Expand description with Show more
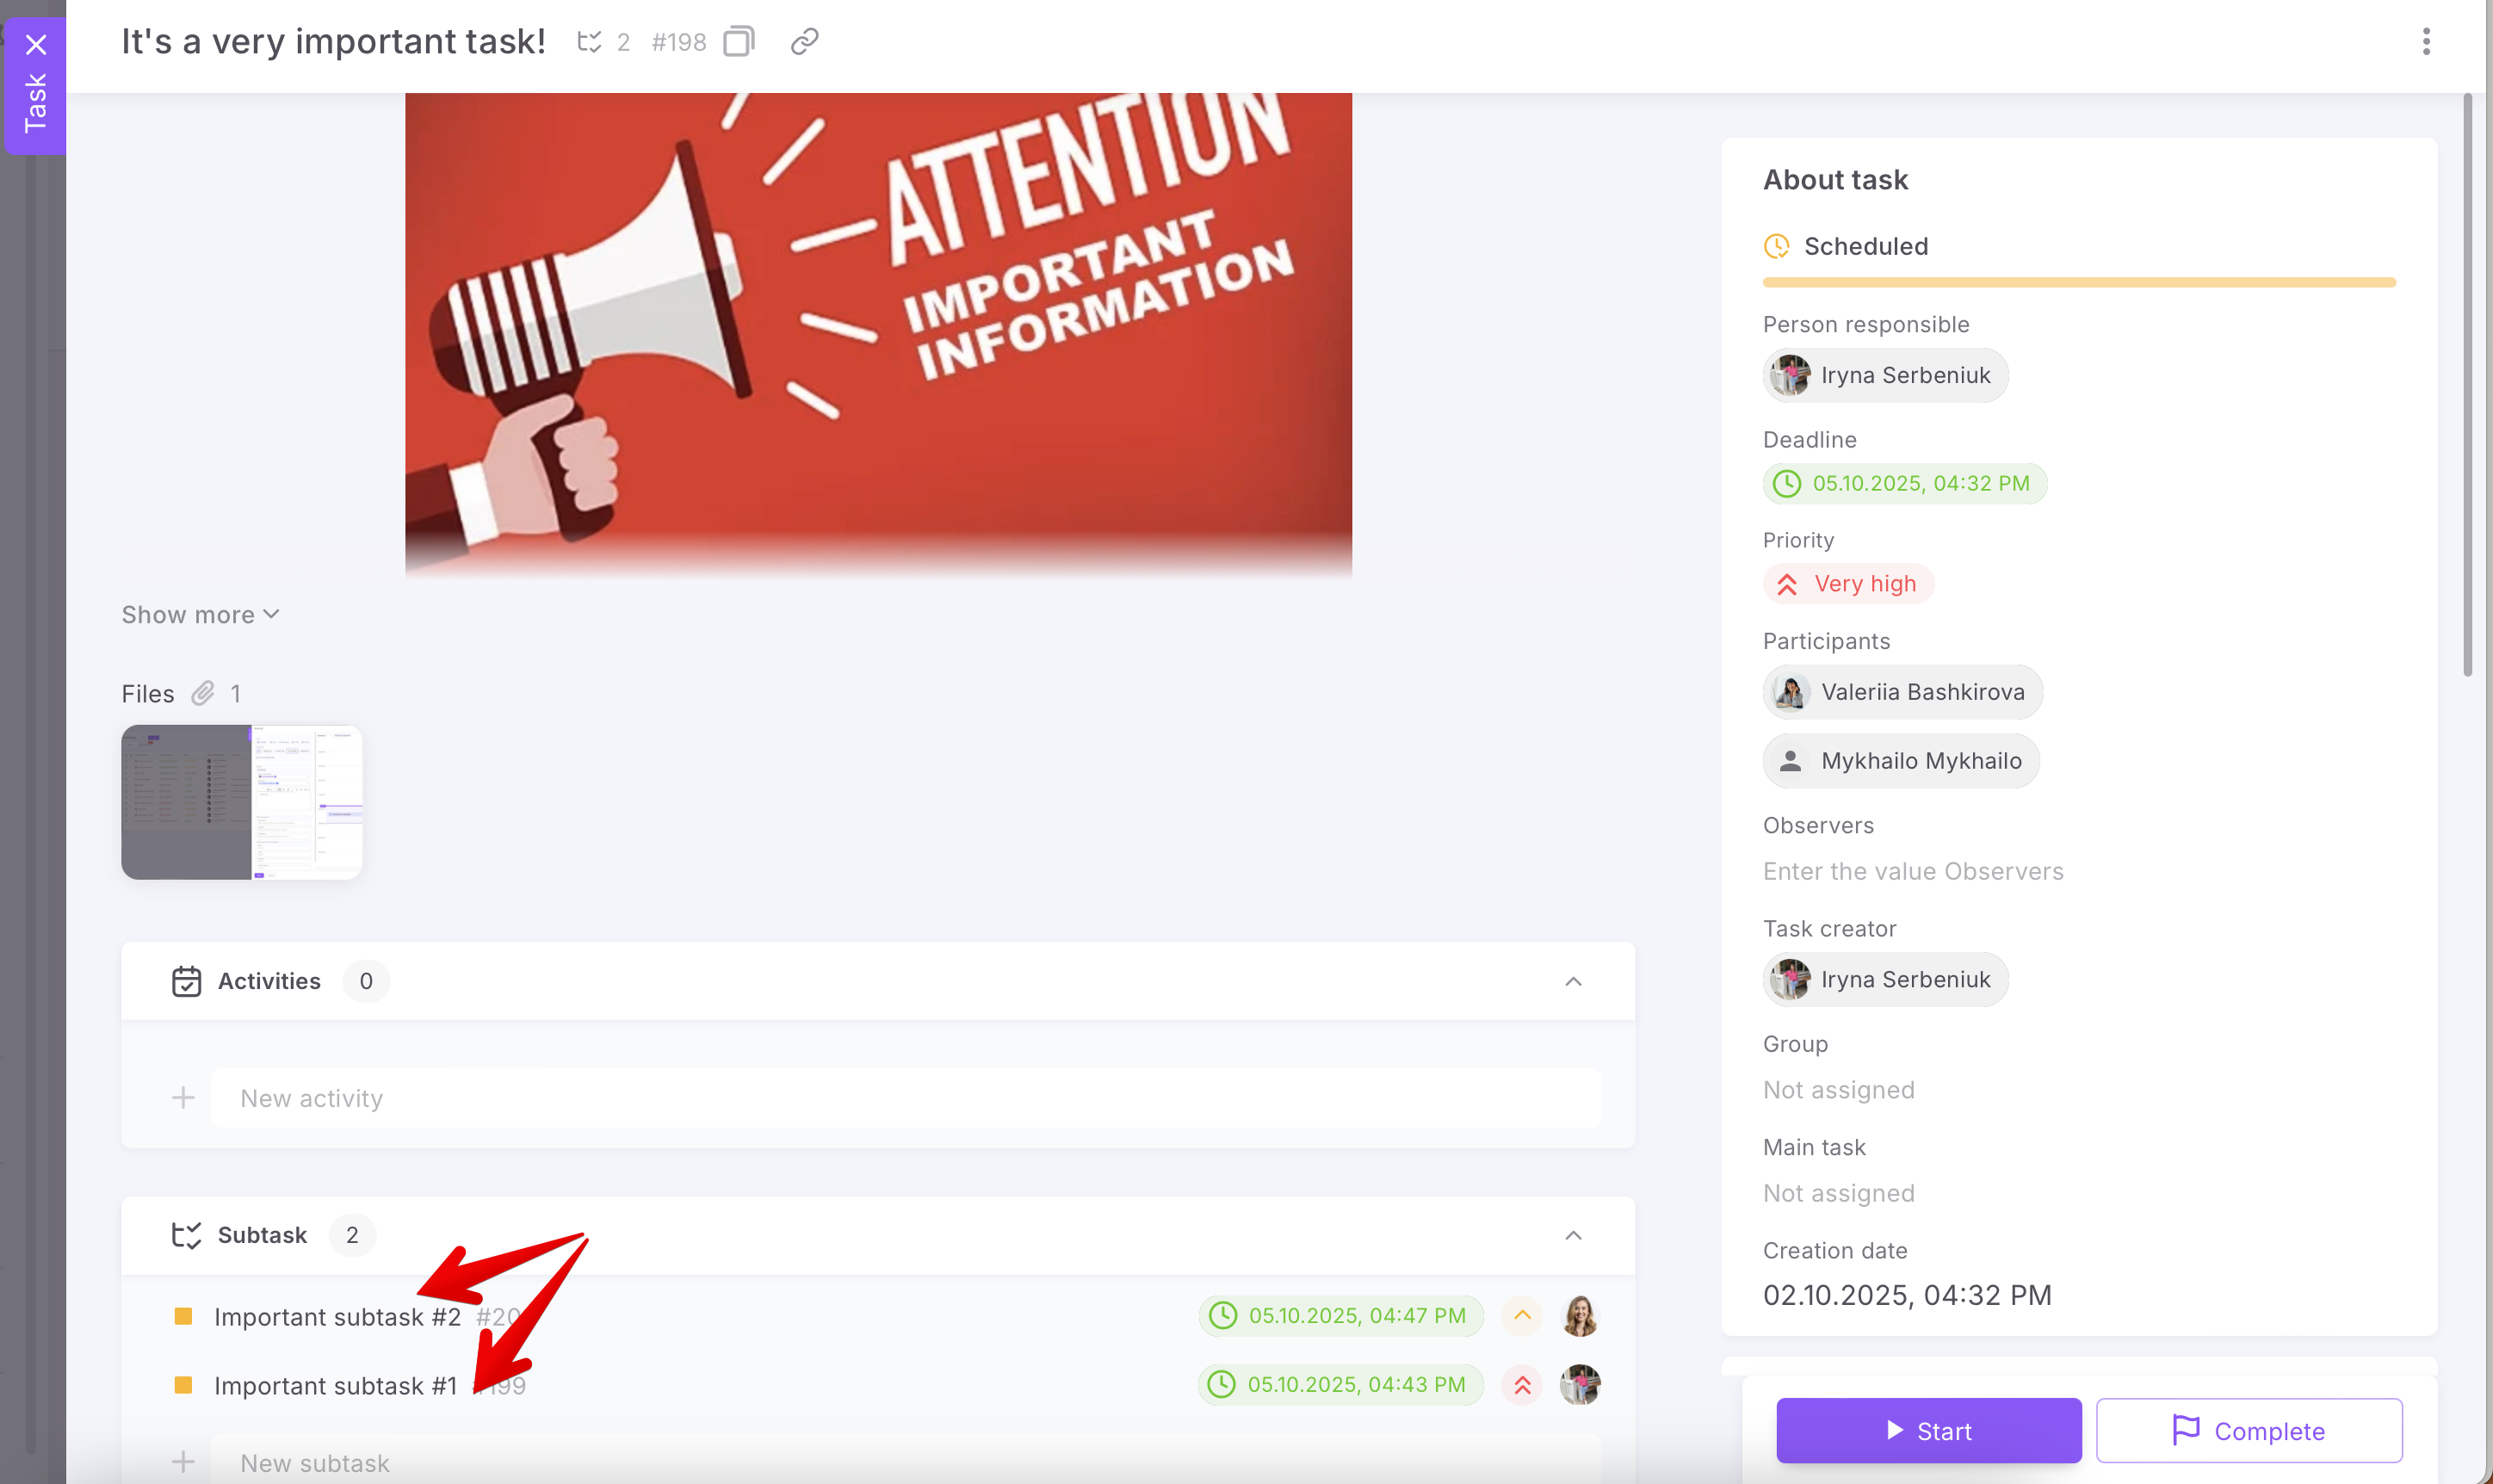 click(x=200, y=614)
